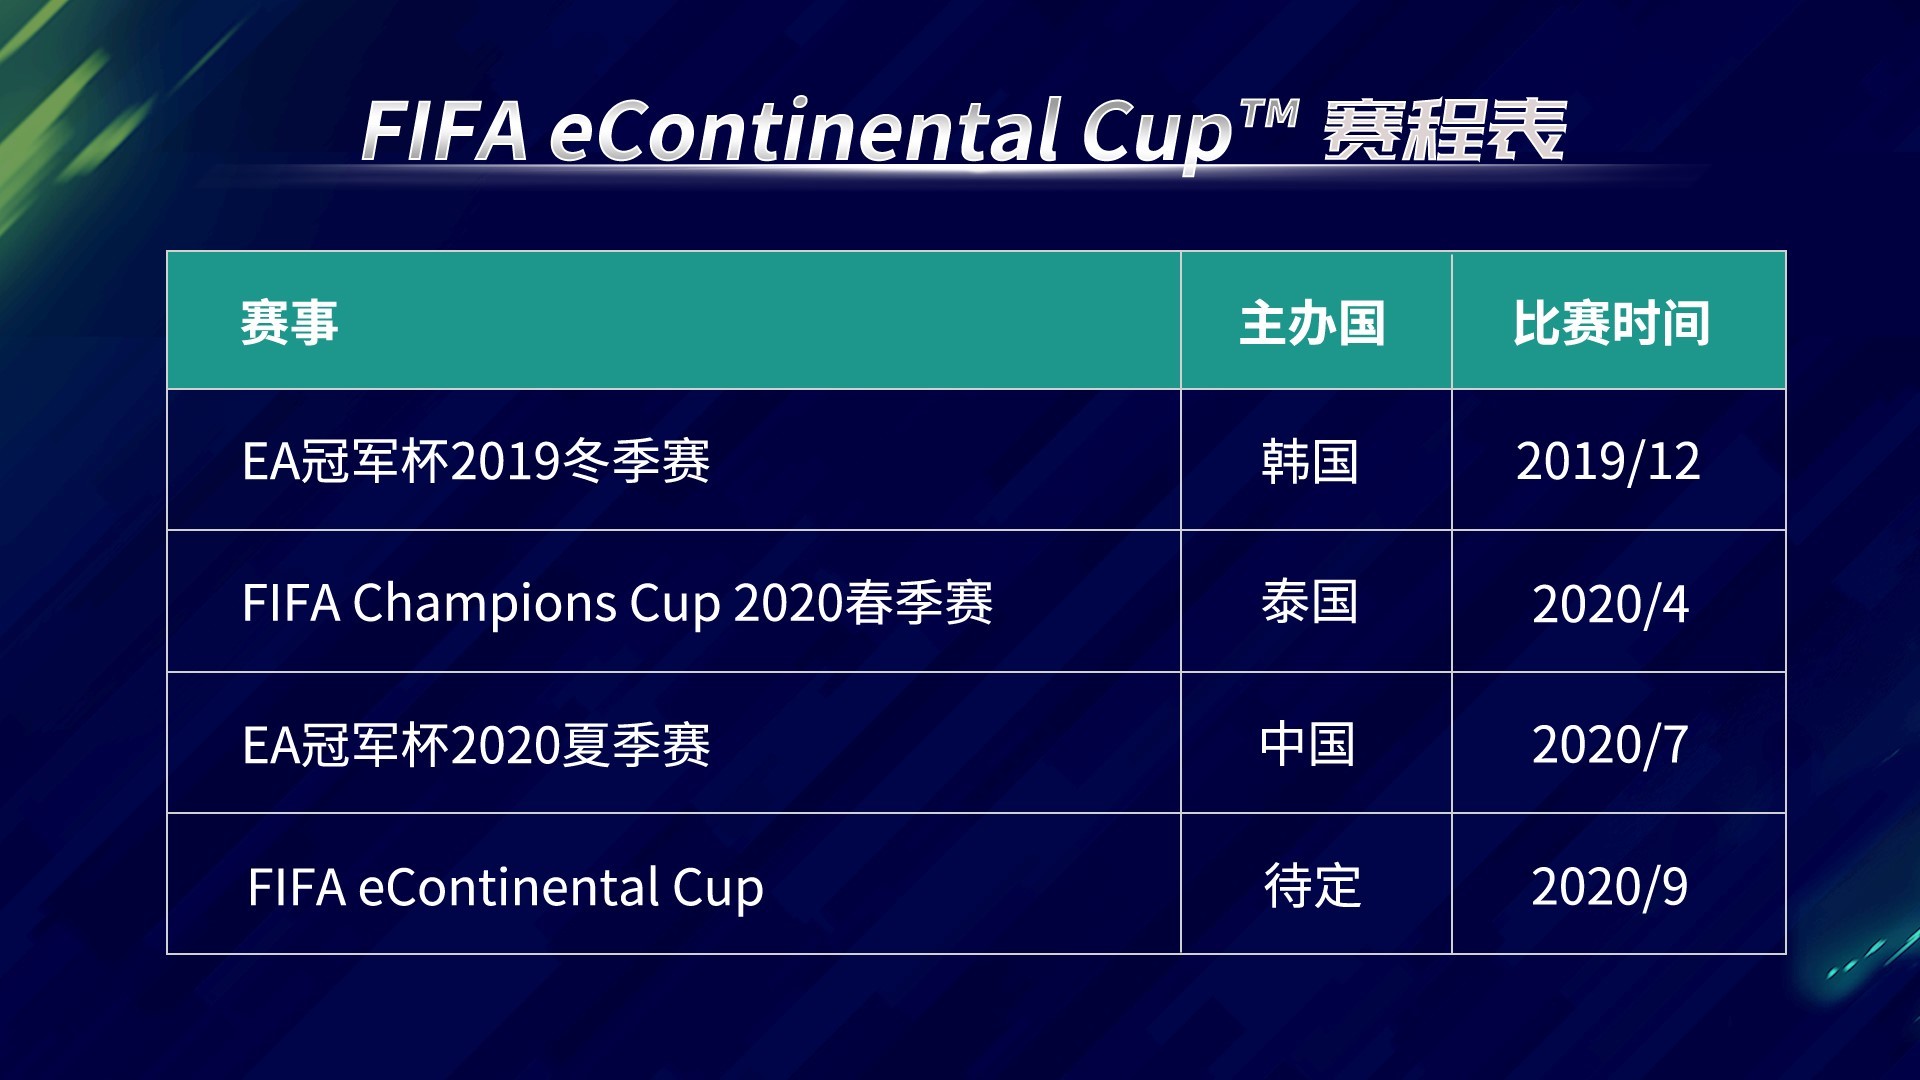Click the 泰国 host country cell

[1310, 603]
